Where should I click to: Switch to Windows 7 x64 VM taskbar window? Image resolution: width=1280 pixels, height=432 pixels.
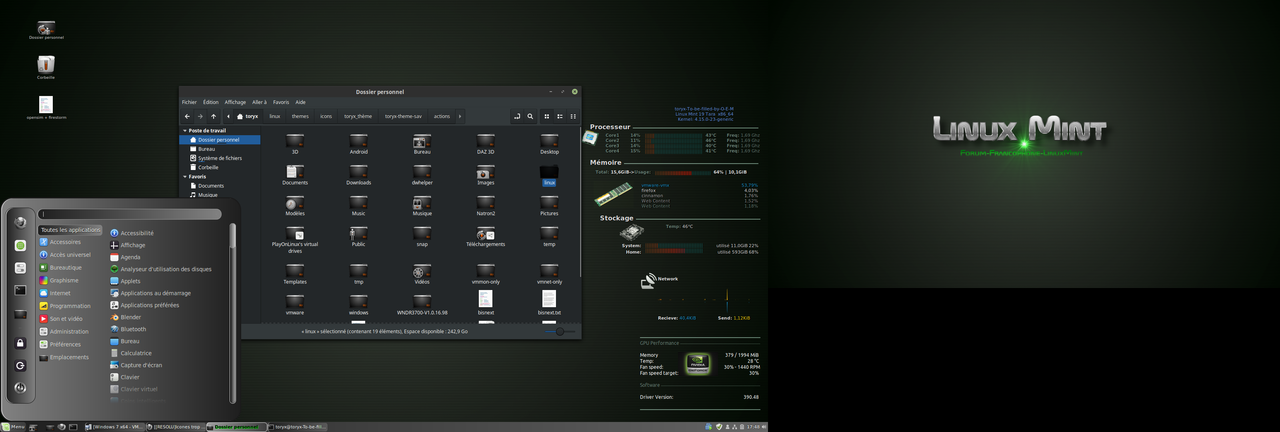116,427
